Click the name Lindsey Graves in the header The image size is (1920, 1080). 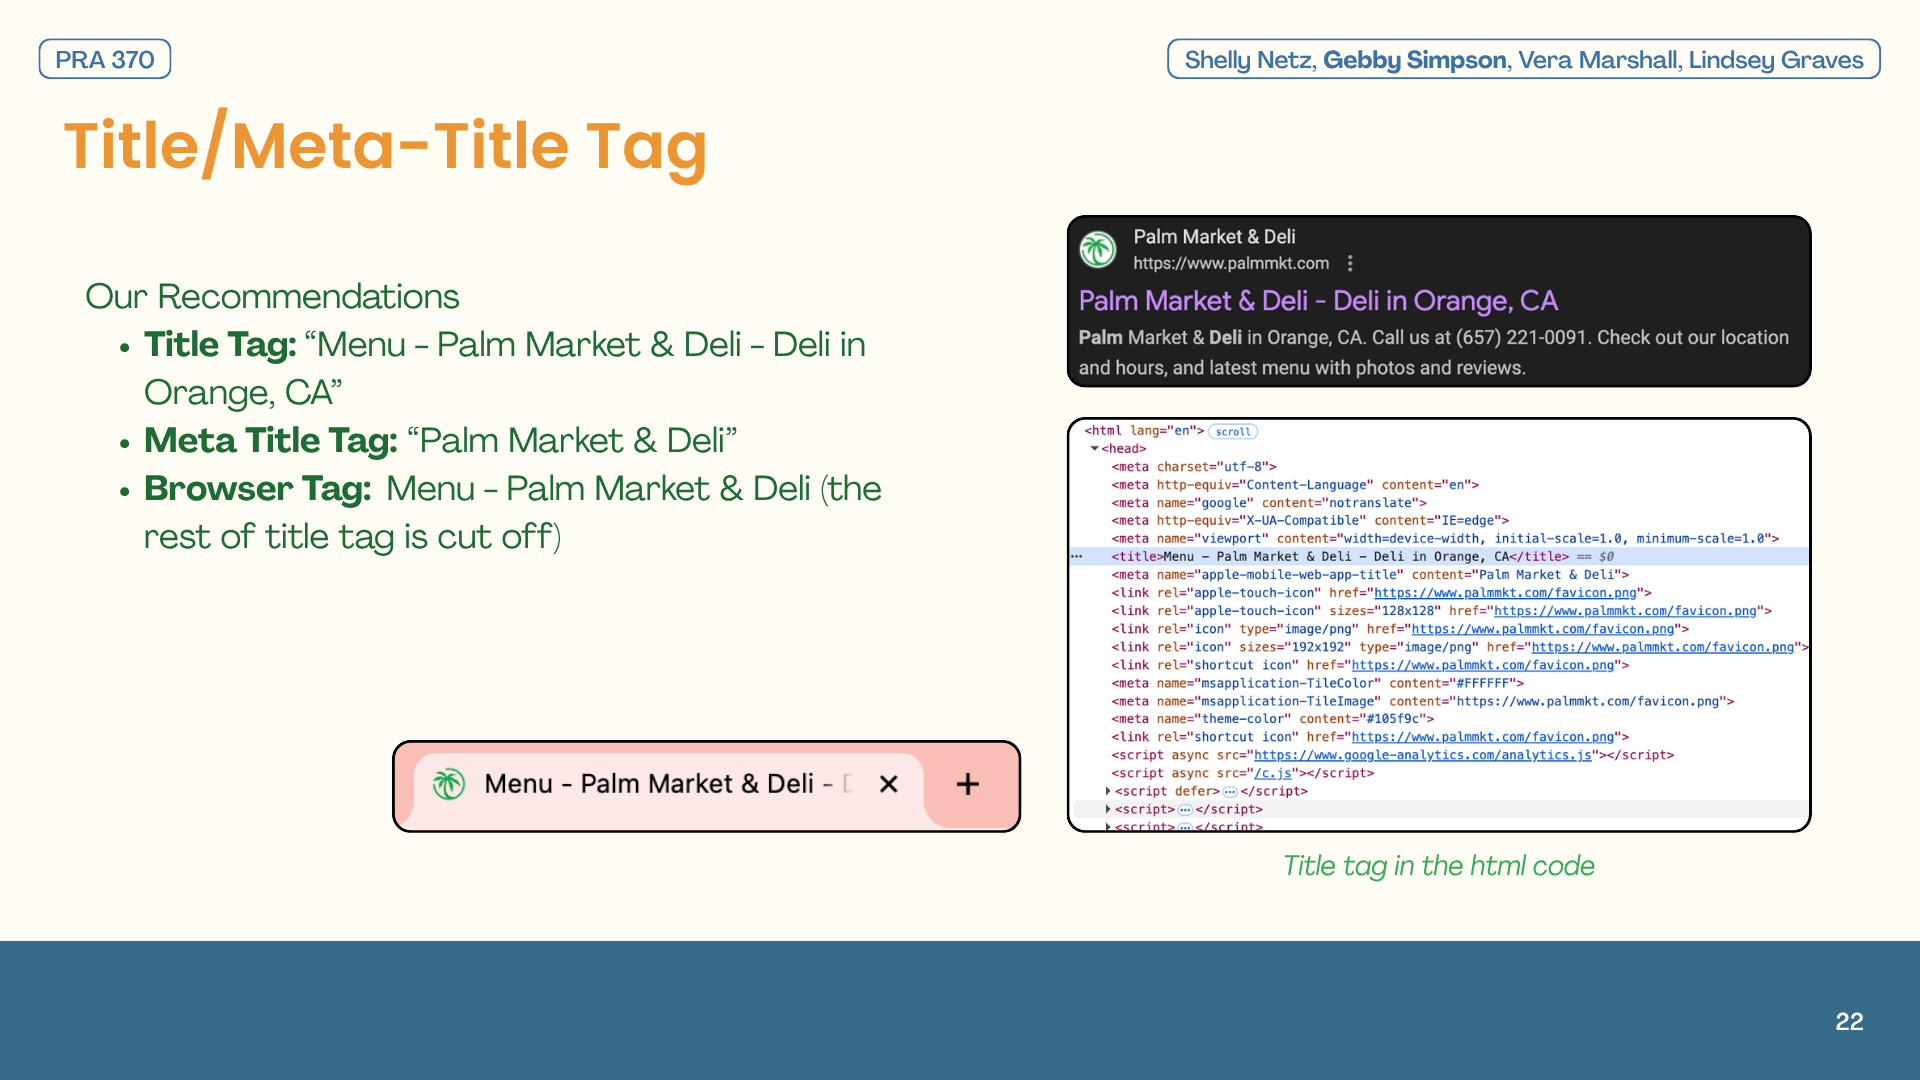click(x=1776, y=60)
